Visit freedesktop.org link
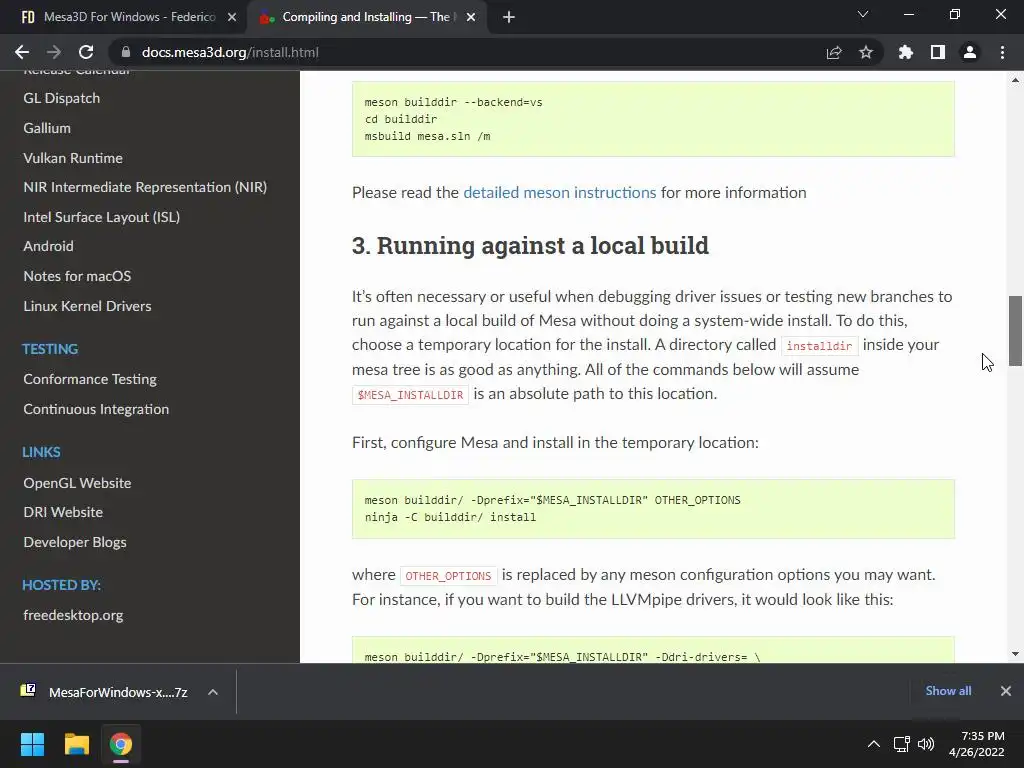Screen dimensions: 1024x768 click(x=73, y=615)
